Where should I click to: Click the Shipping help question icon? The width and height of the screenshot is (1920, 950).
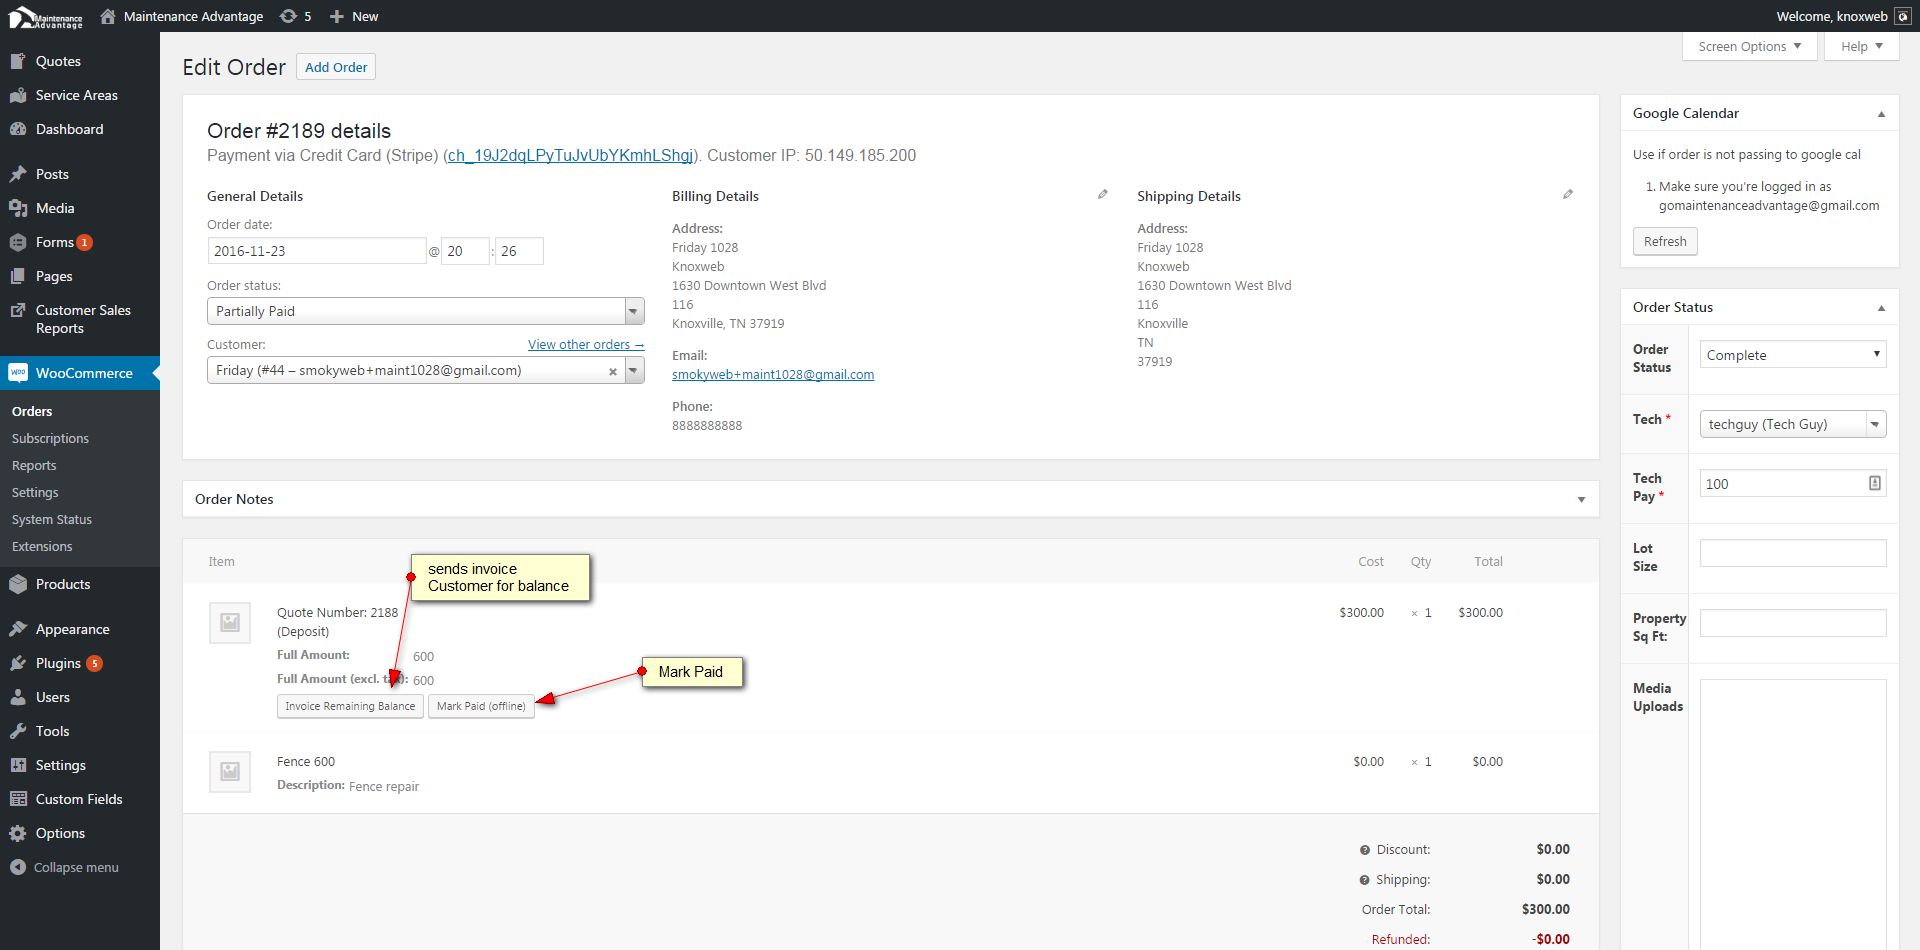point(1364,880)
